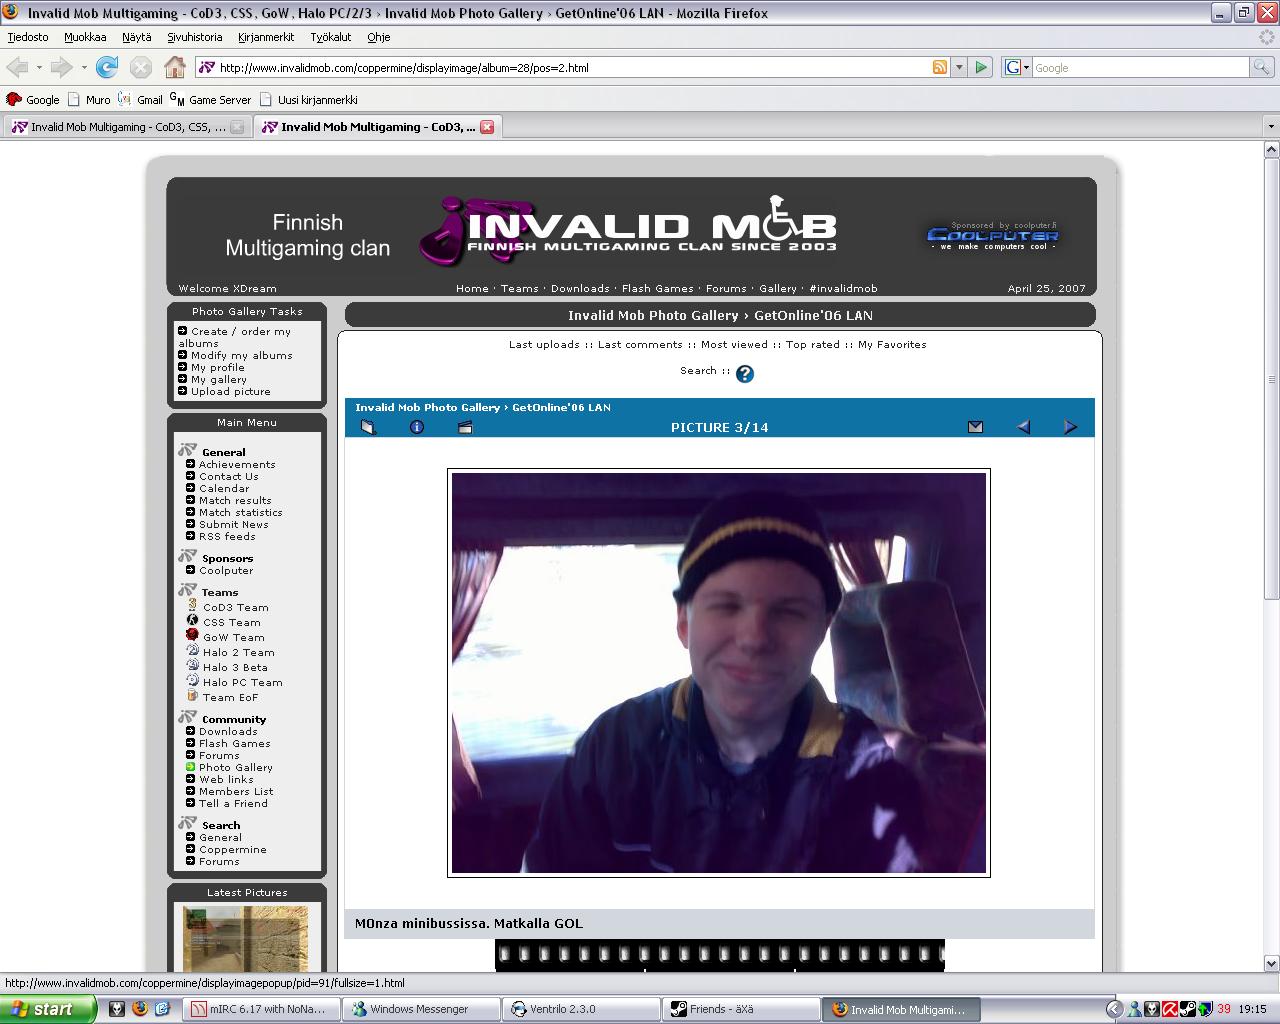Screen dimensions: 1280x1024
Task: Click the Match results sidebar link
Action: tap(235, 500)
